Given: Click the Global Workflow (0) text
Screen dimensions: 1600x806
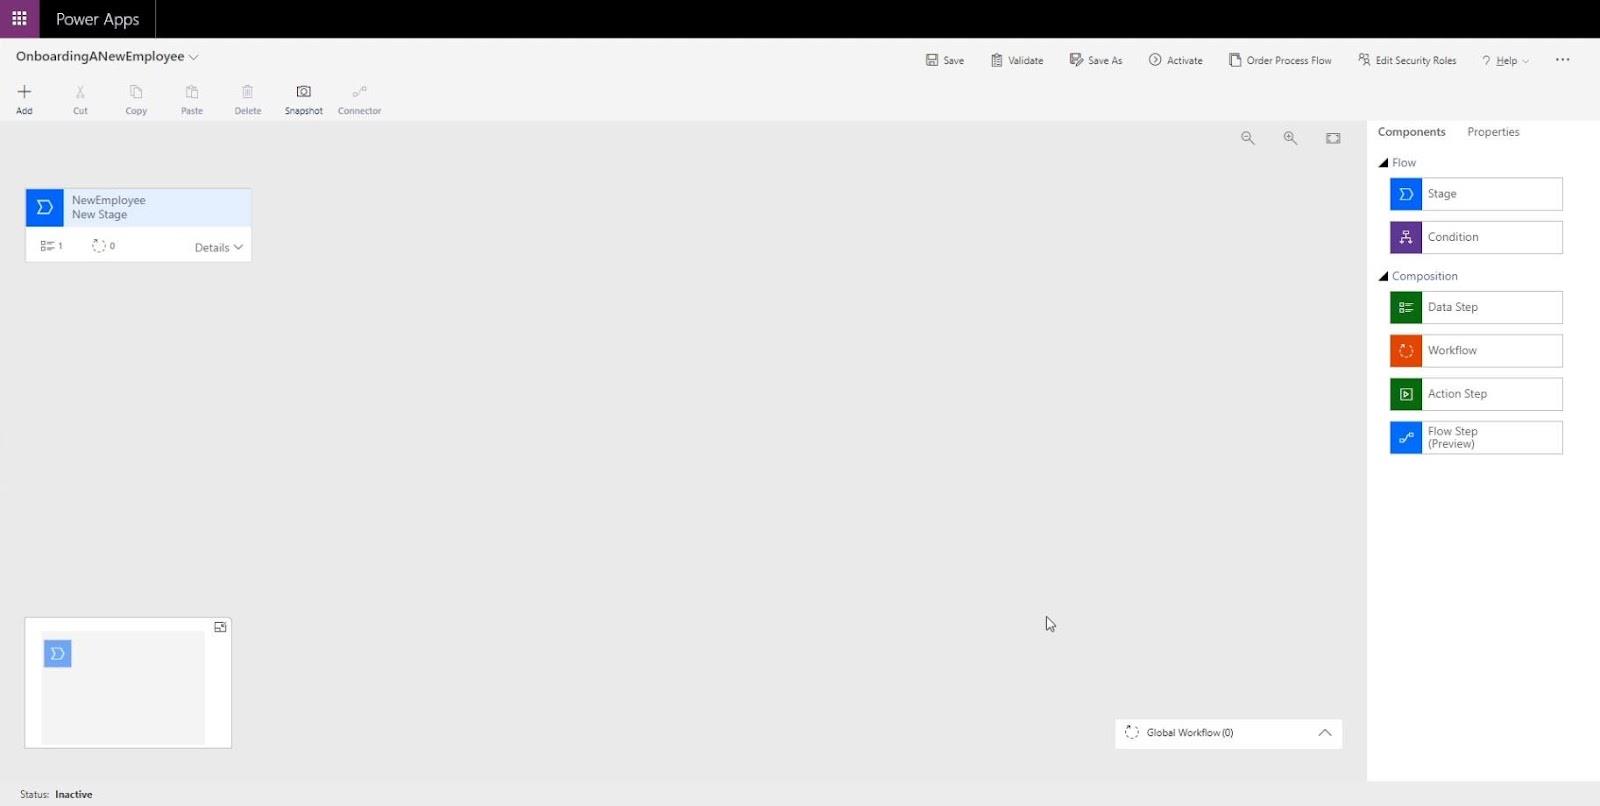Looking at the screenshot, I should pos(1190,733).
